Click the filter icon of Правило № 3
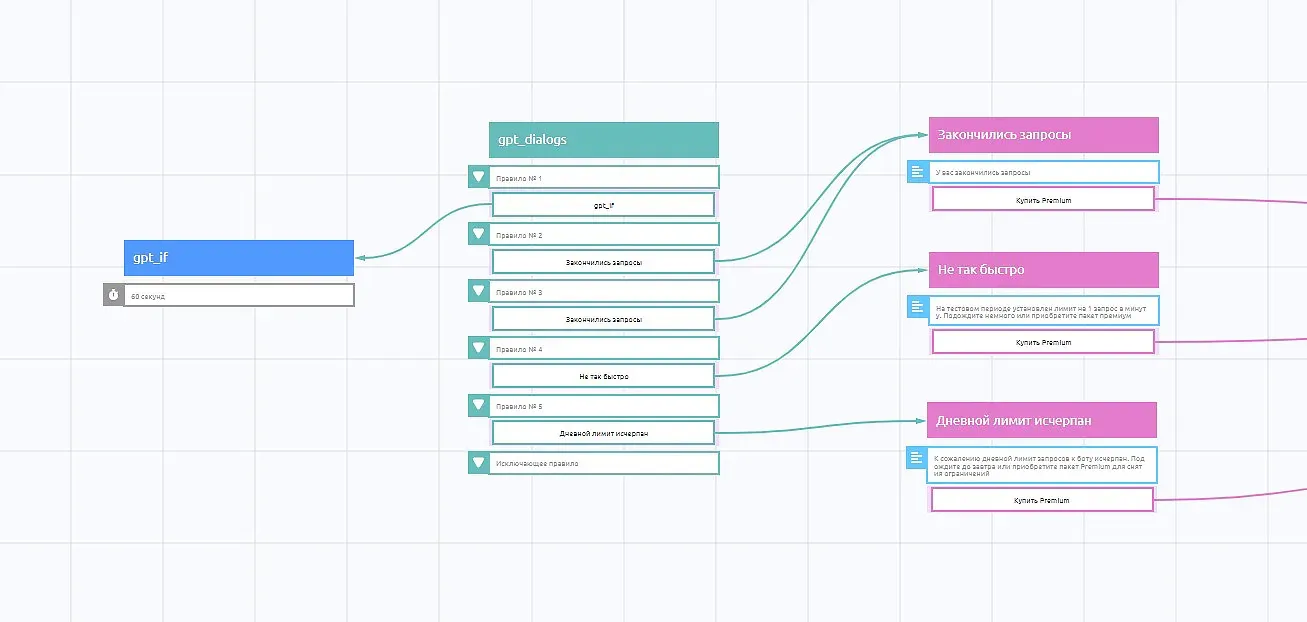This screenshot has height=622, width=1307. [478, 291]
